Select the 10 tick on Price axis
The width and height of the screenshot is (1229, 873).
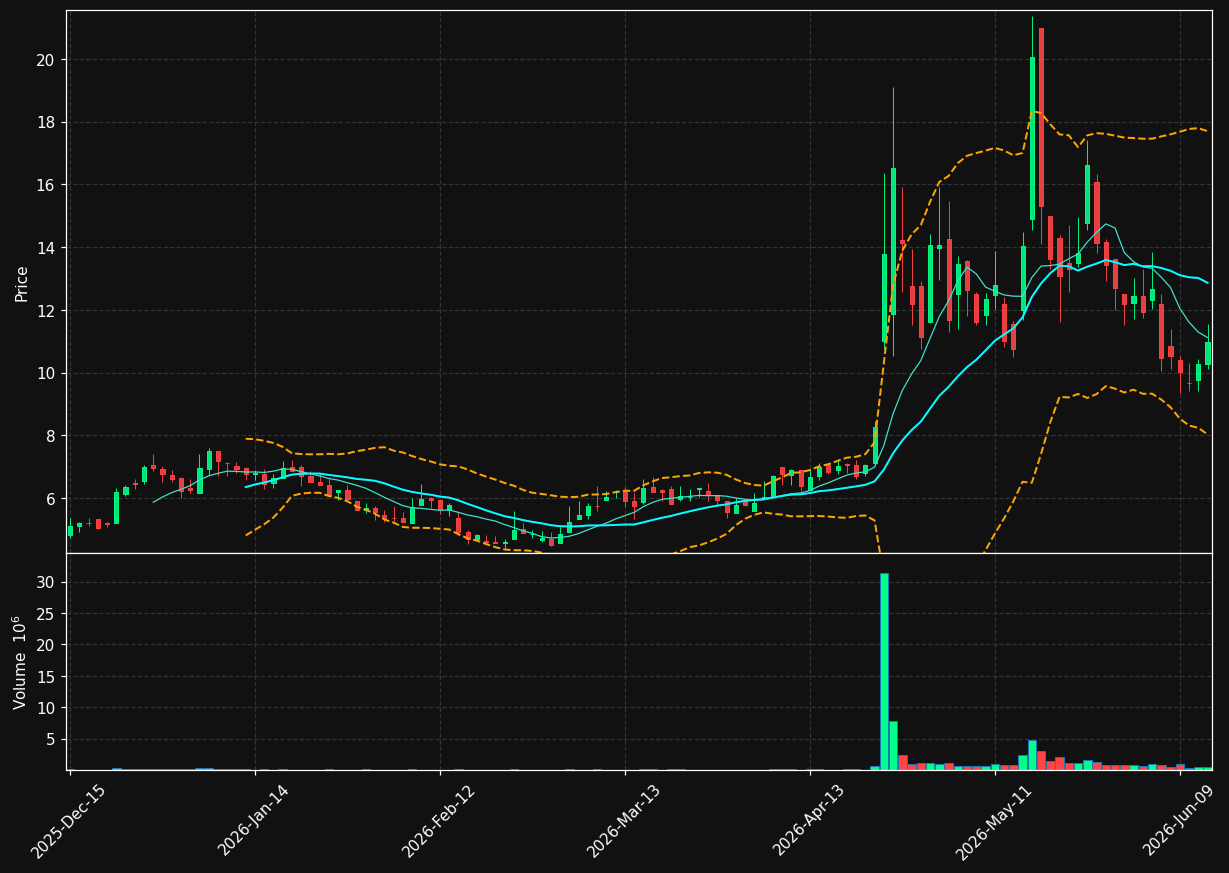pos(45,373)
